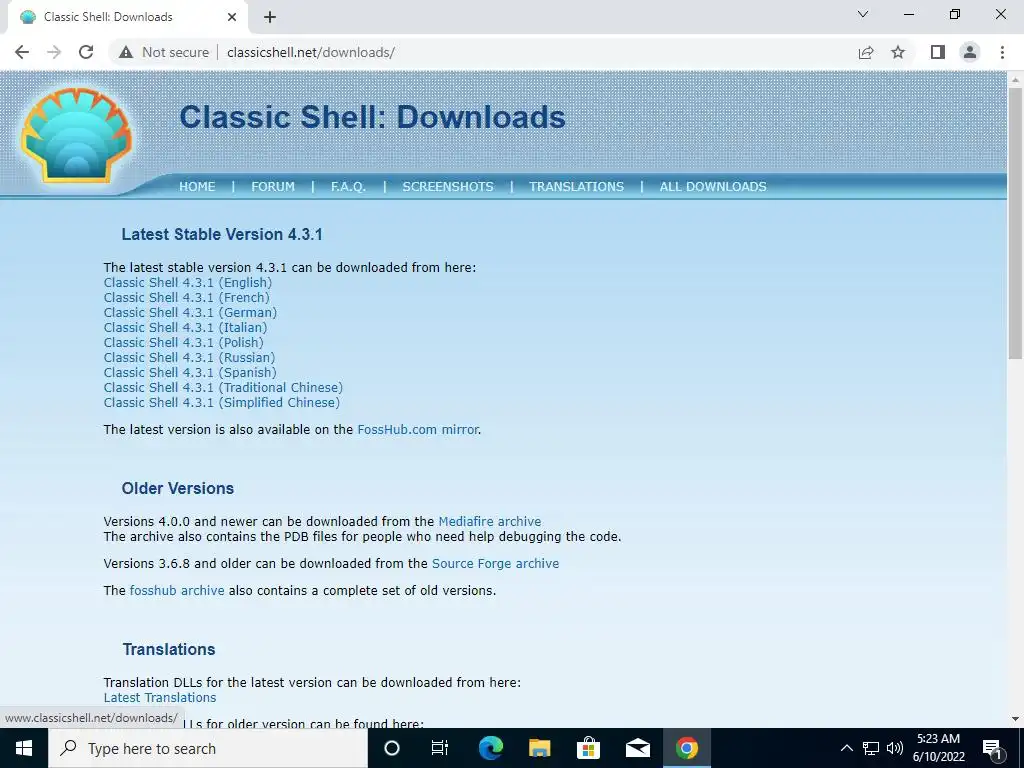Open the Latest Translations link
Screen dimensions: 1024x768
tap(160, 697)
